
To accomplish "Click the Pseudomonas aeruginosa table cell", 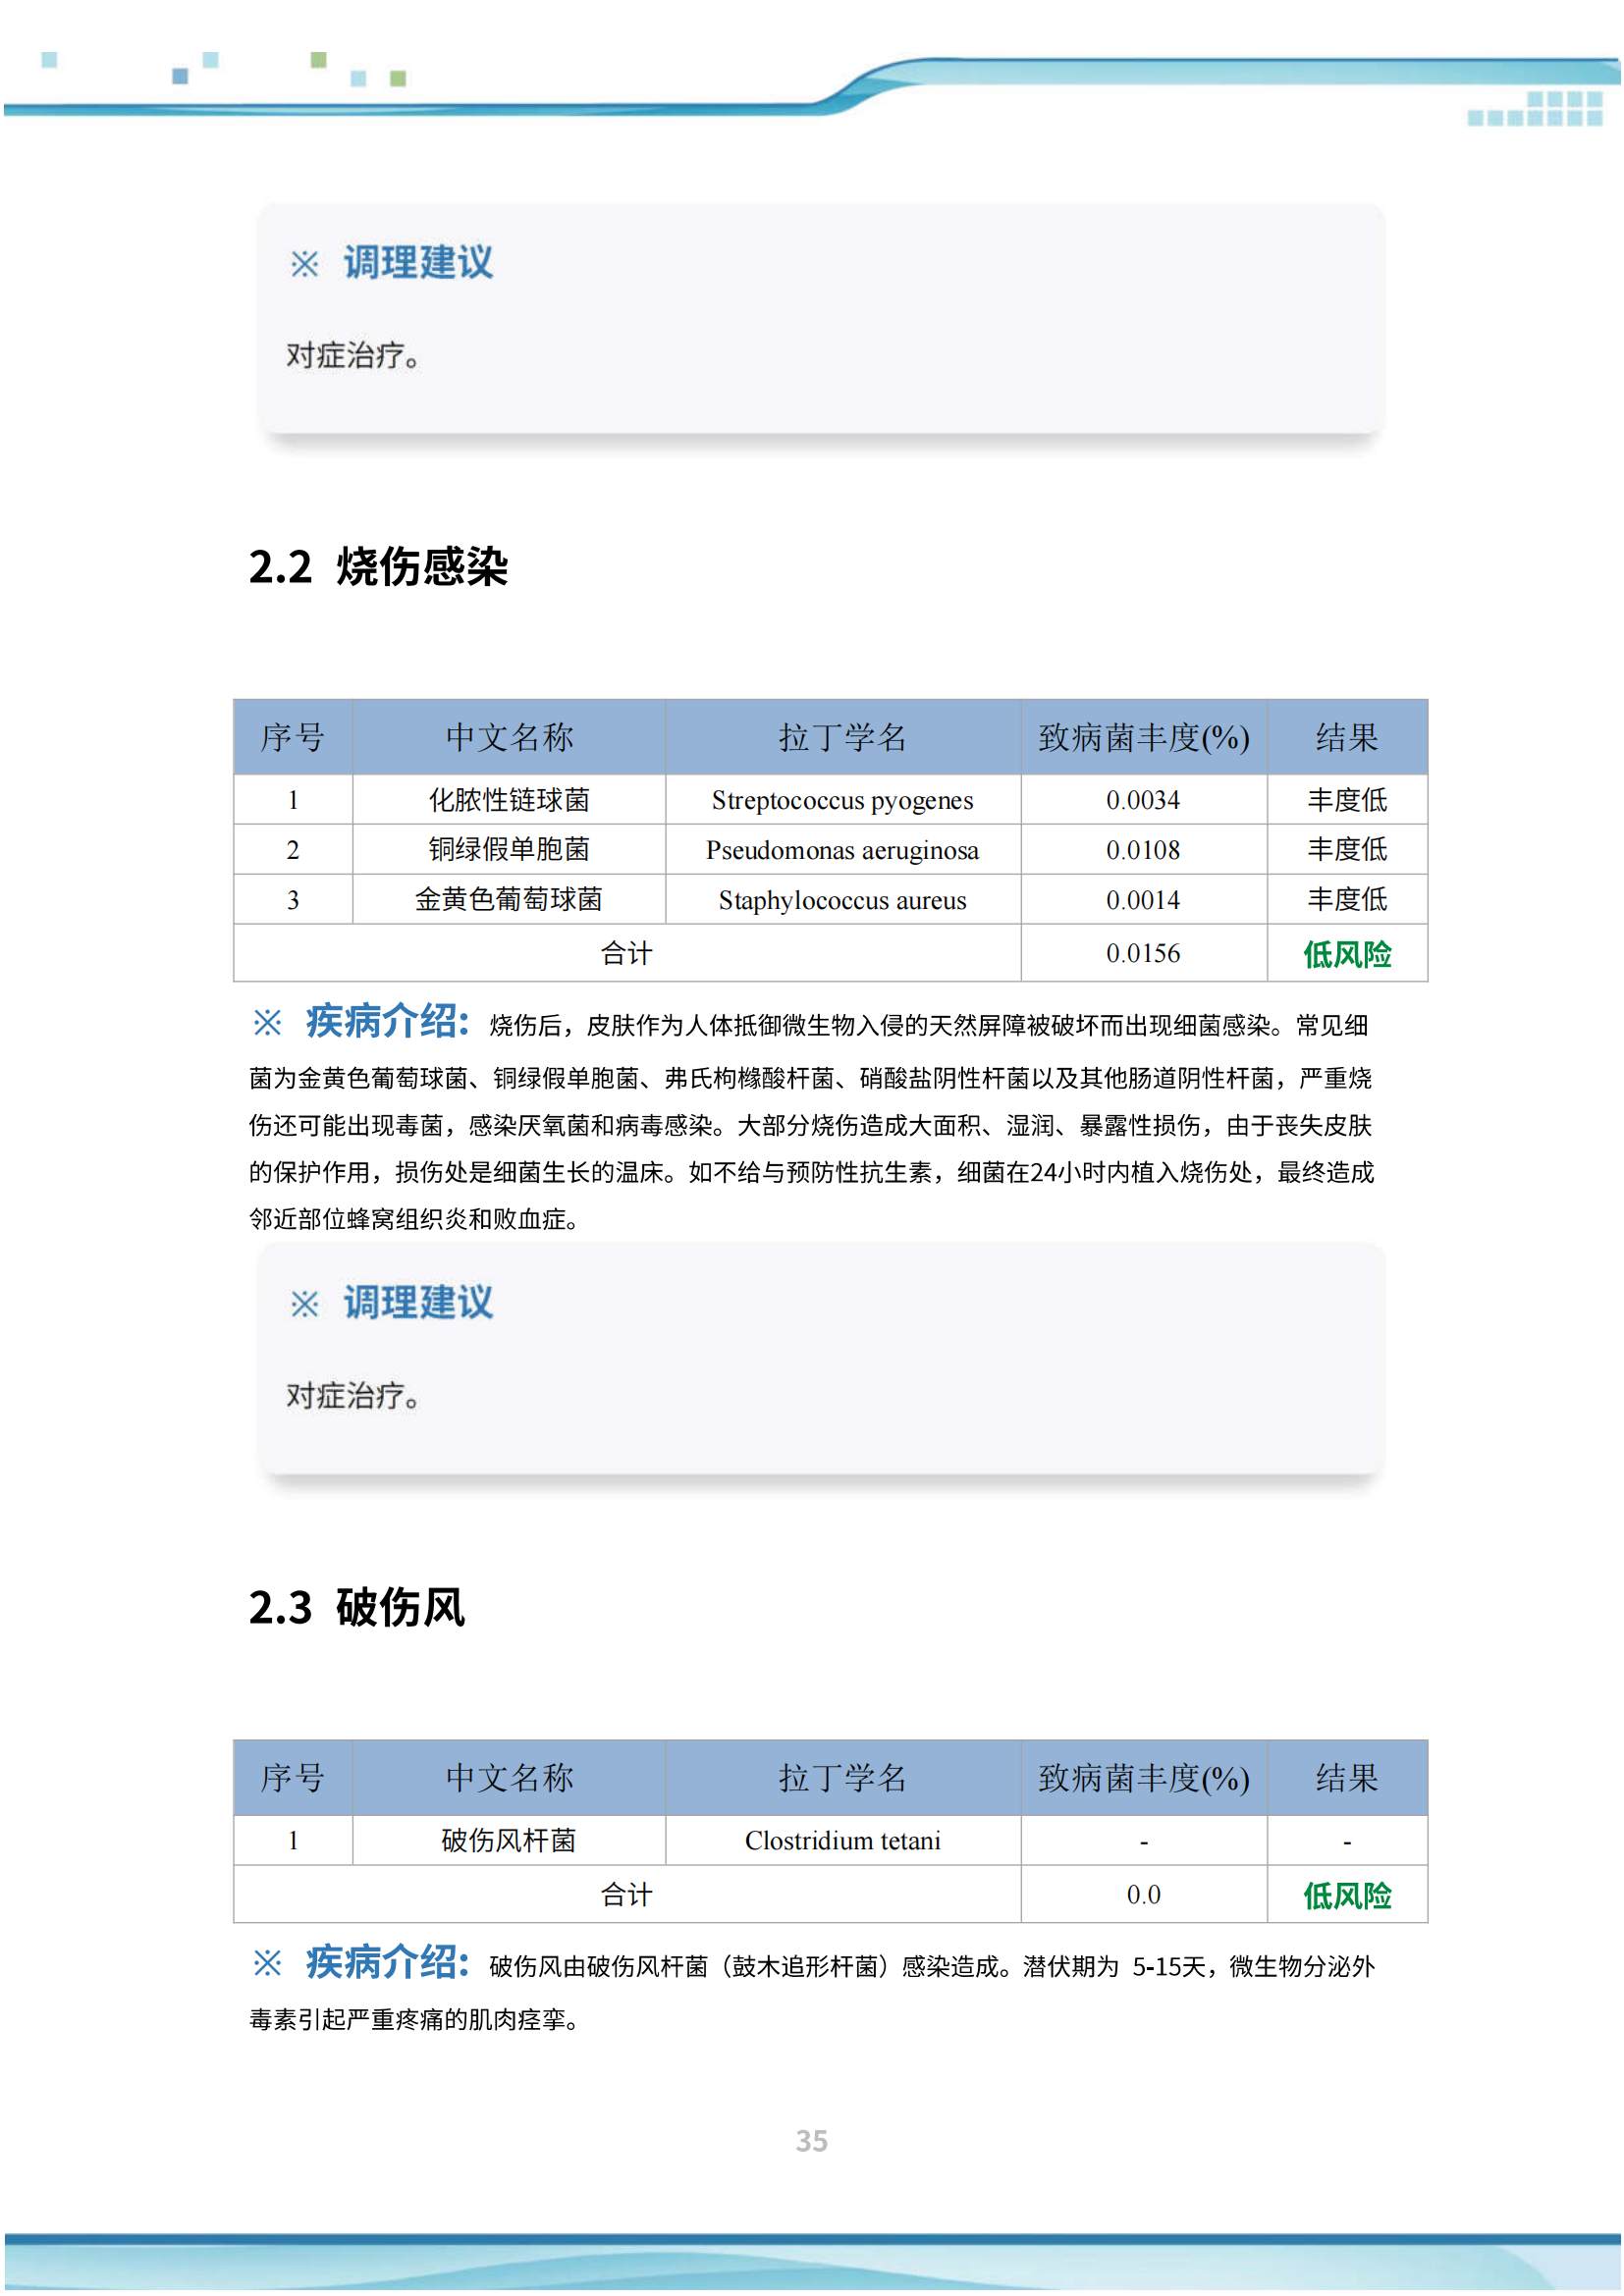I will pos(843,851).
